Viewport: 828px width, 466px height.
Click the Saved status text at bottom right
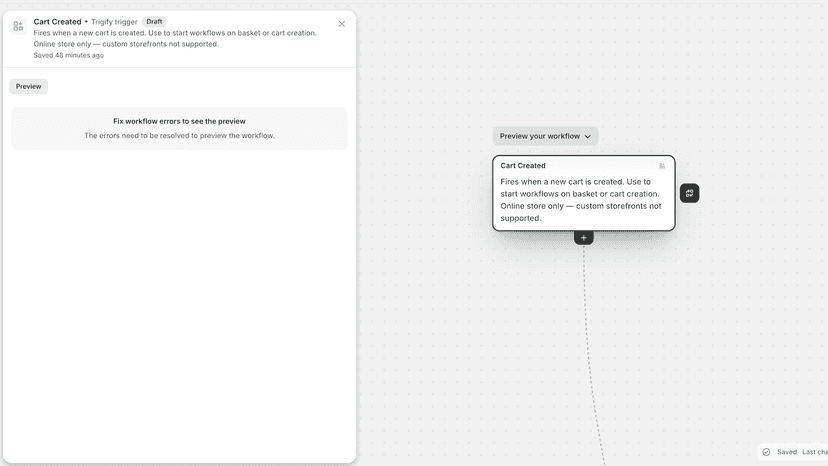click(x=786, y=452)
